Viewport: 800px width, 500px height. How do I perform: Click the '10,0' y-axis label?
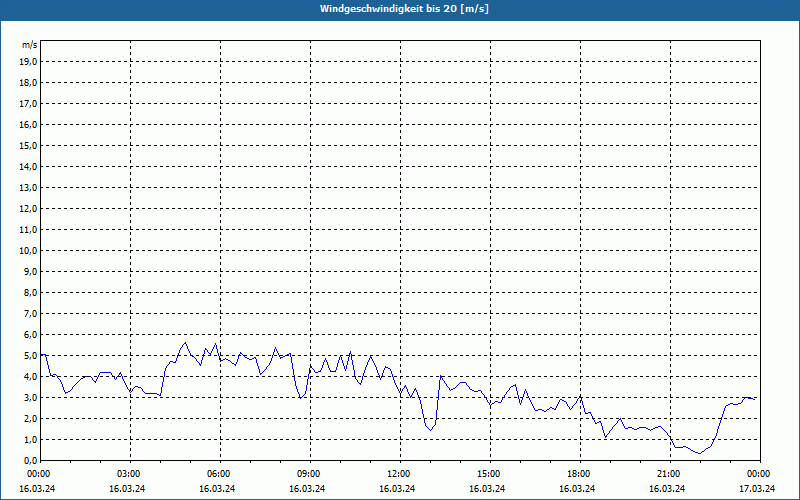click(x=28, y=251)
